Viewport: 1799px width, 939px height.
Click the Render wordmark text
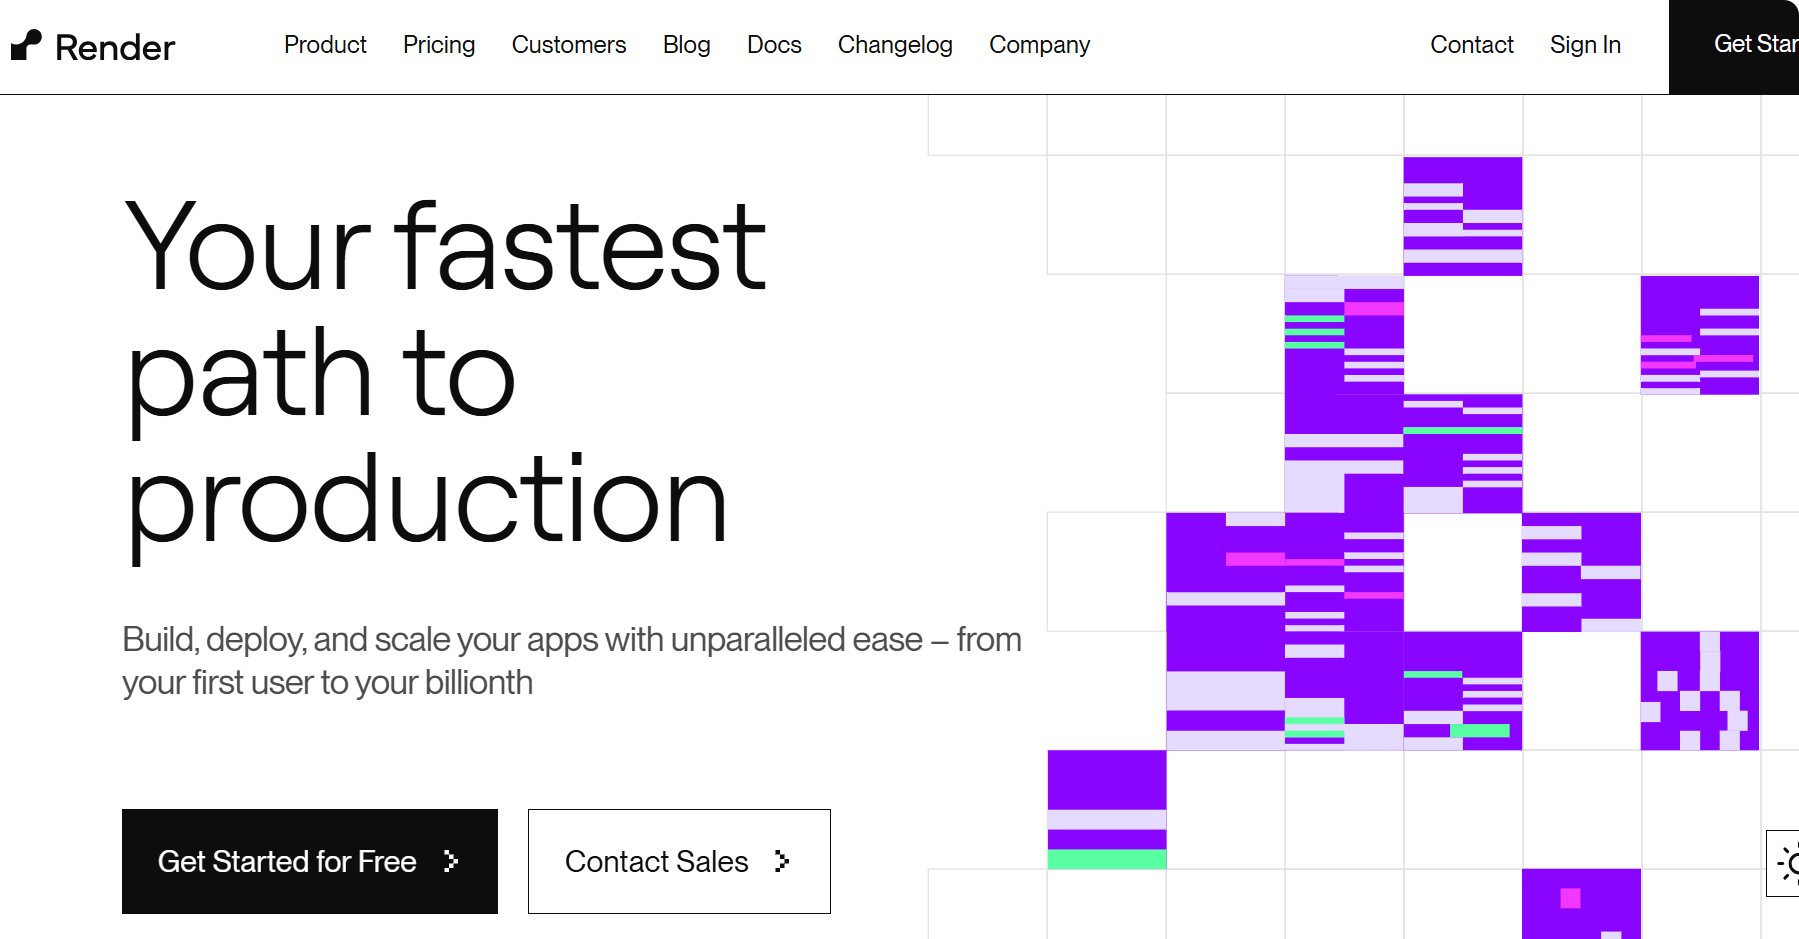pos(115,47)
